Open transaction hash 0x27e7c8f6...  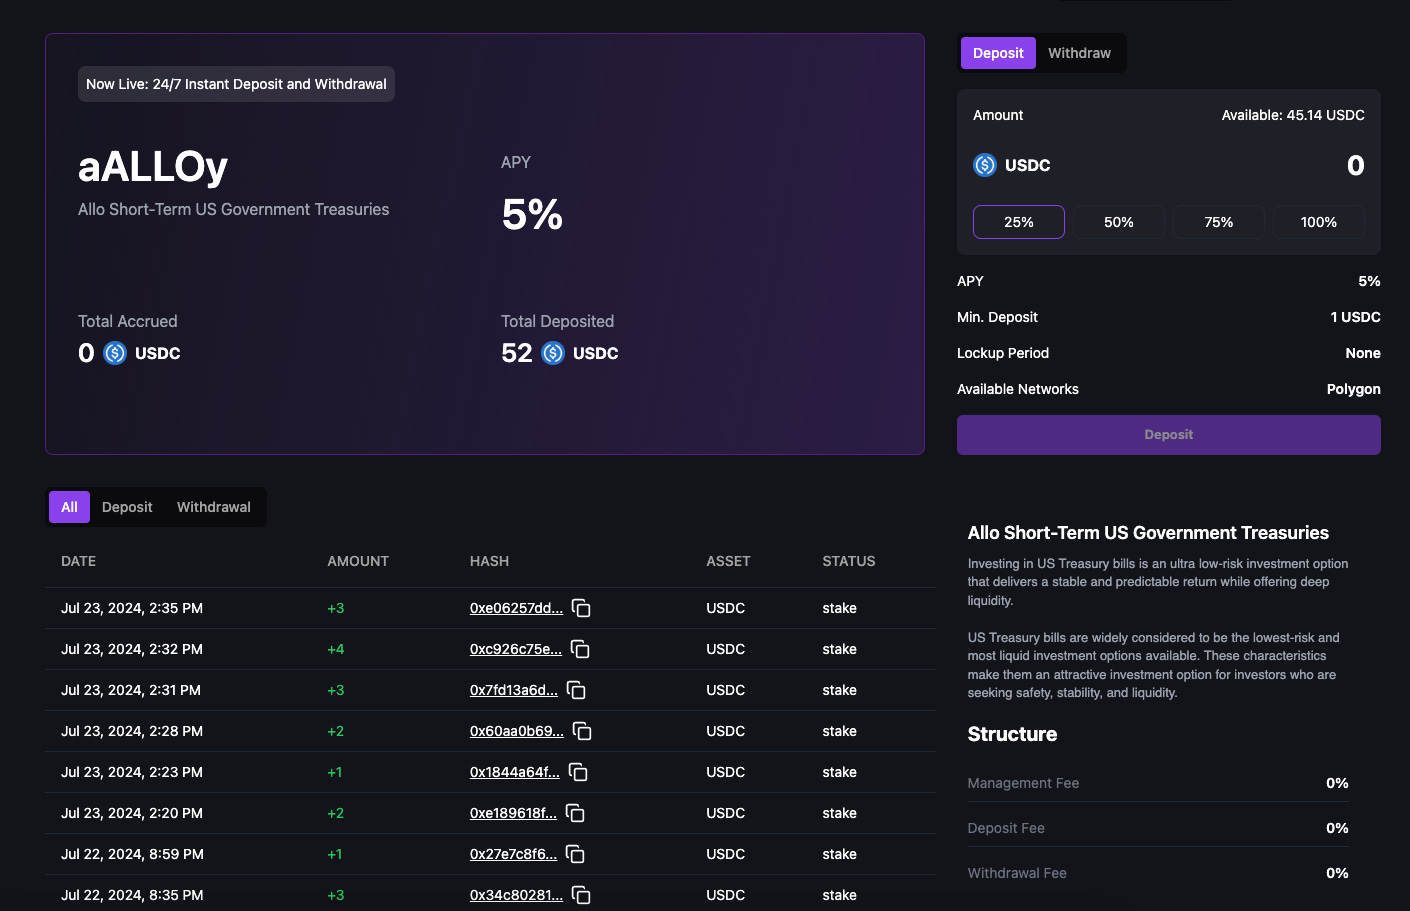pos(513,854)
